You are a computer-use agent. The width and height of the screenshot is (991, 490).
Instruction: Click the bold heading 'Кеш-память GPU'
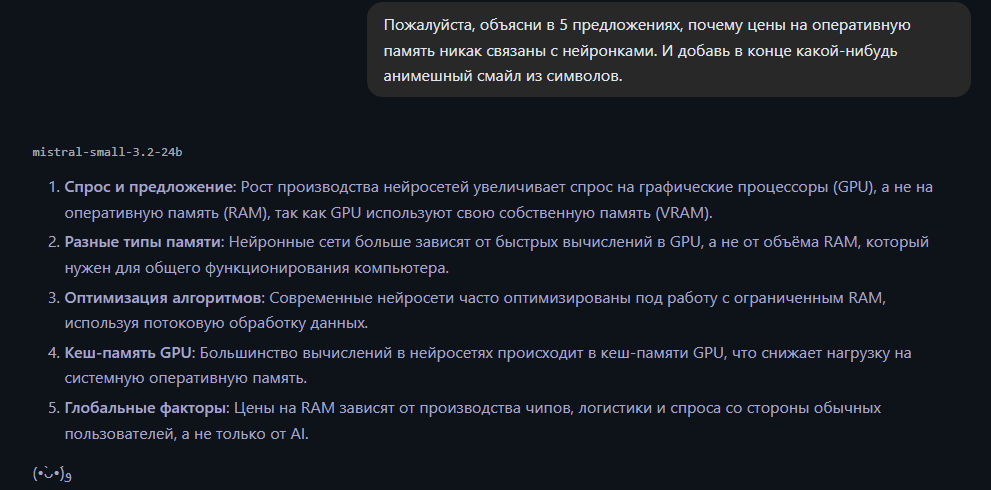point(125,353)
